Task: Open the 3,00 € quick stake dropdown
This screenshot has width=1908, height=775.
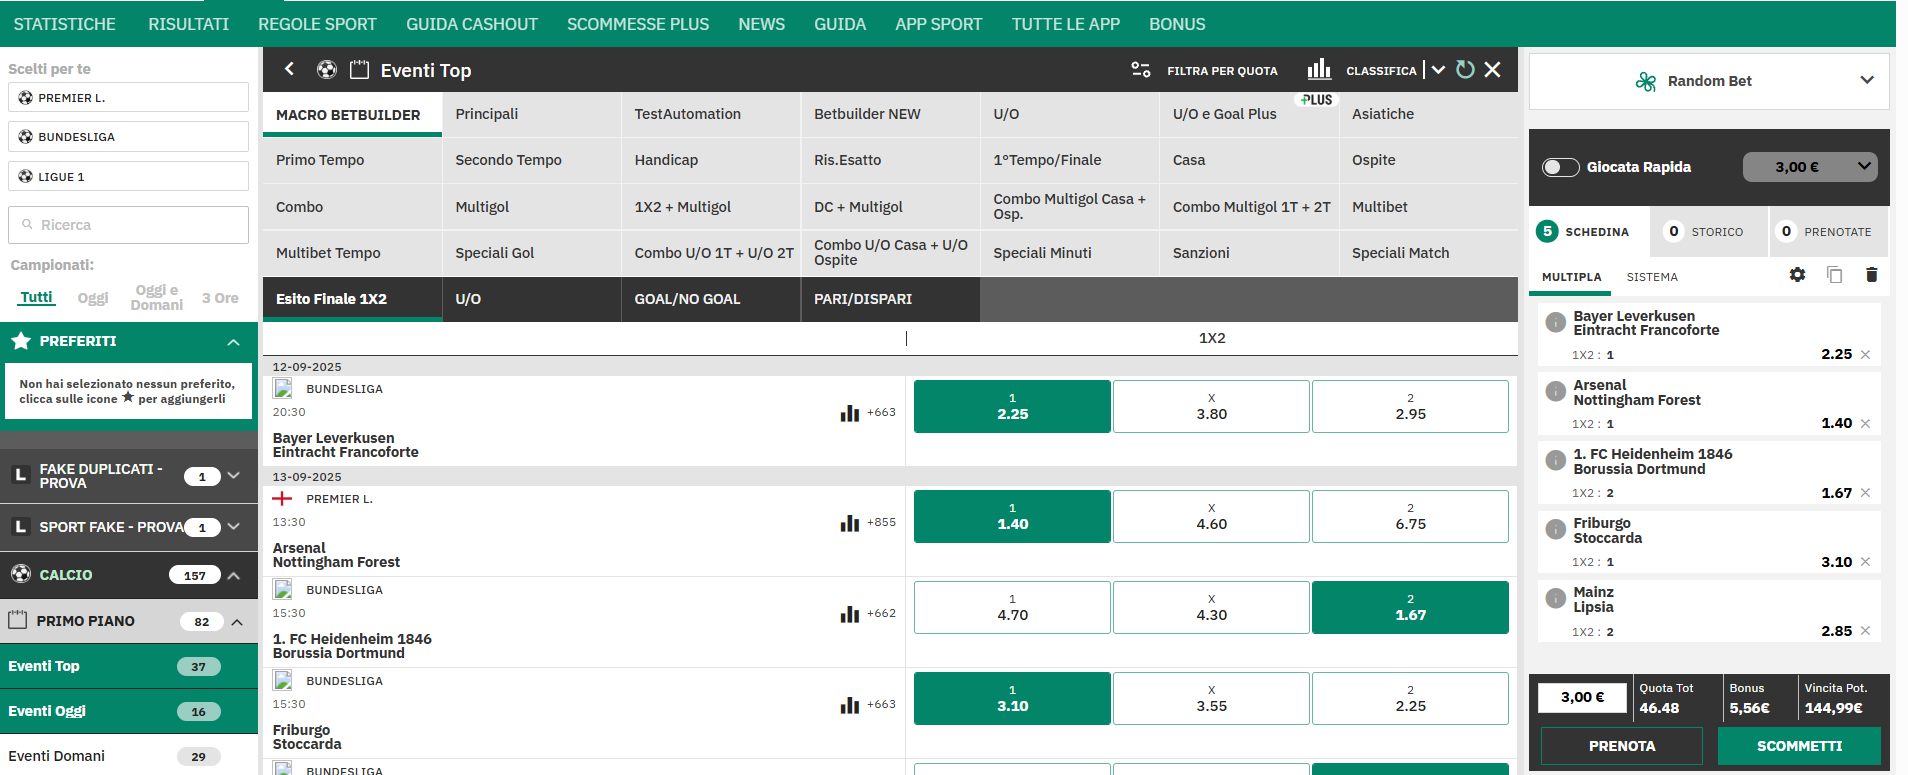Action: (1809, 167)
